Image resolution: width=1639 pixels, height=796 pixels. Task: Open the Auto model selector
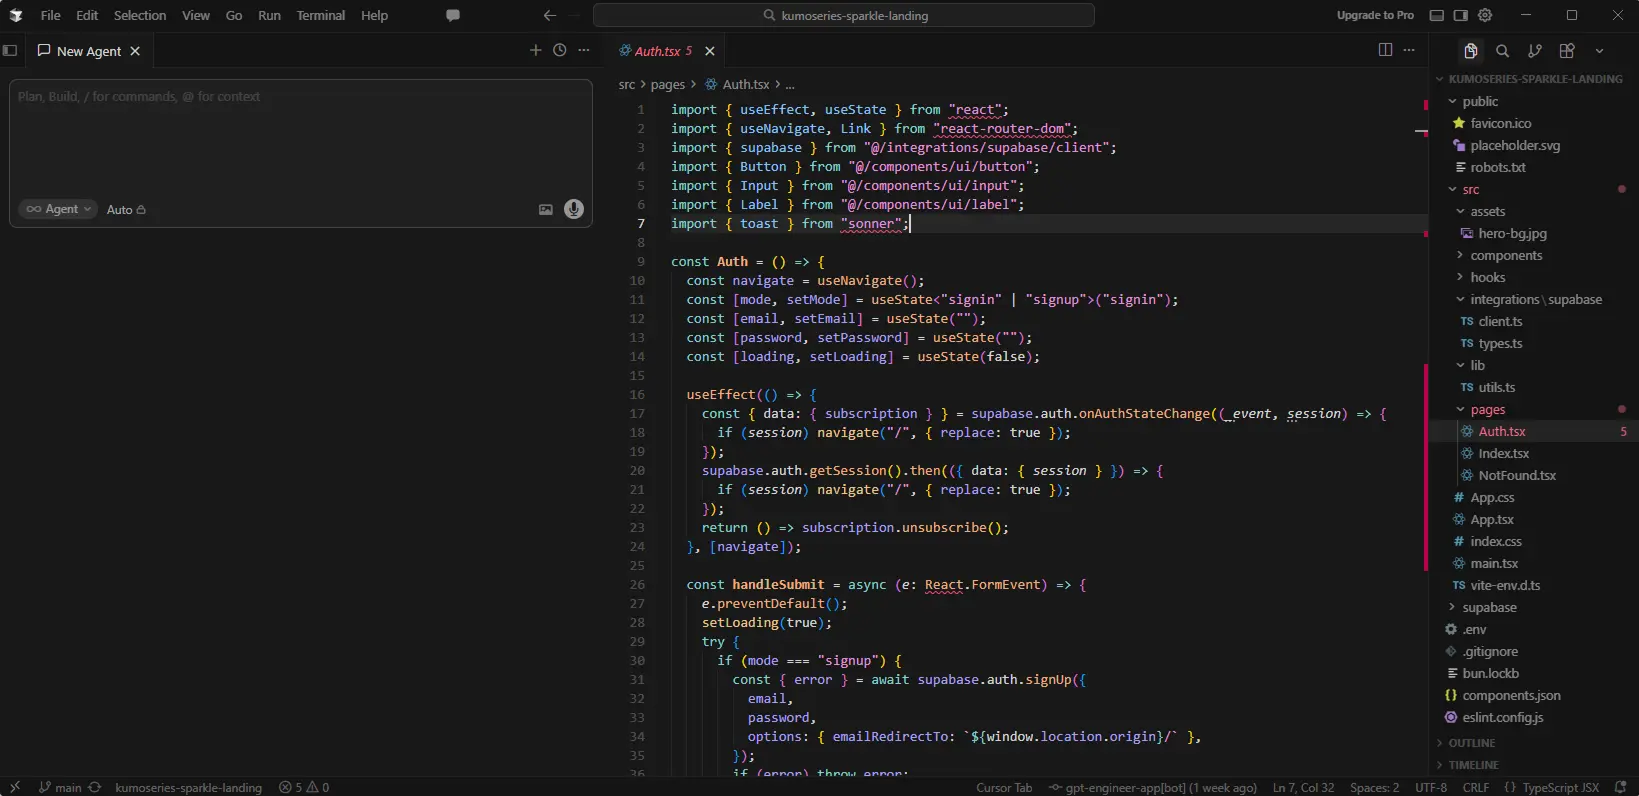pos(126,210)
